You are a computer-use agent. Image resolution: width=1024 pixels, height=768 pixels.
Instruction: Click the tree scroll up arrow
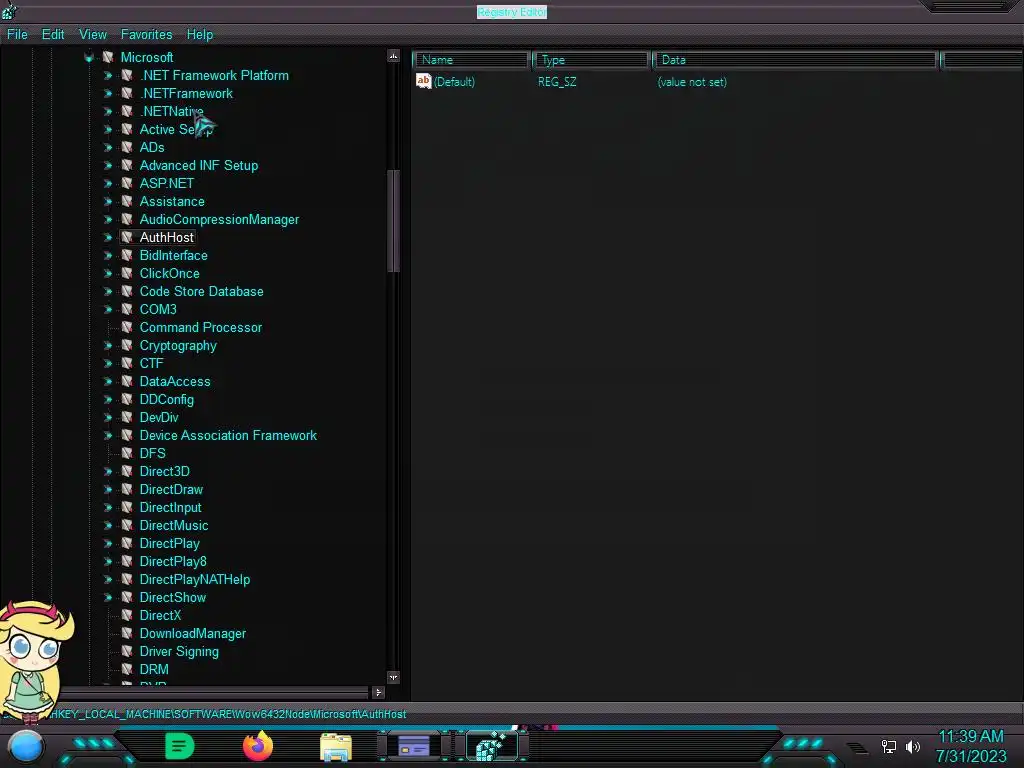(x=393, y=56)
